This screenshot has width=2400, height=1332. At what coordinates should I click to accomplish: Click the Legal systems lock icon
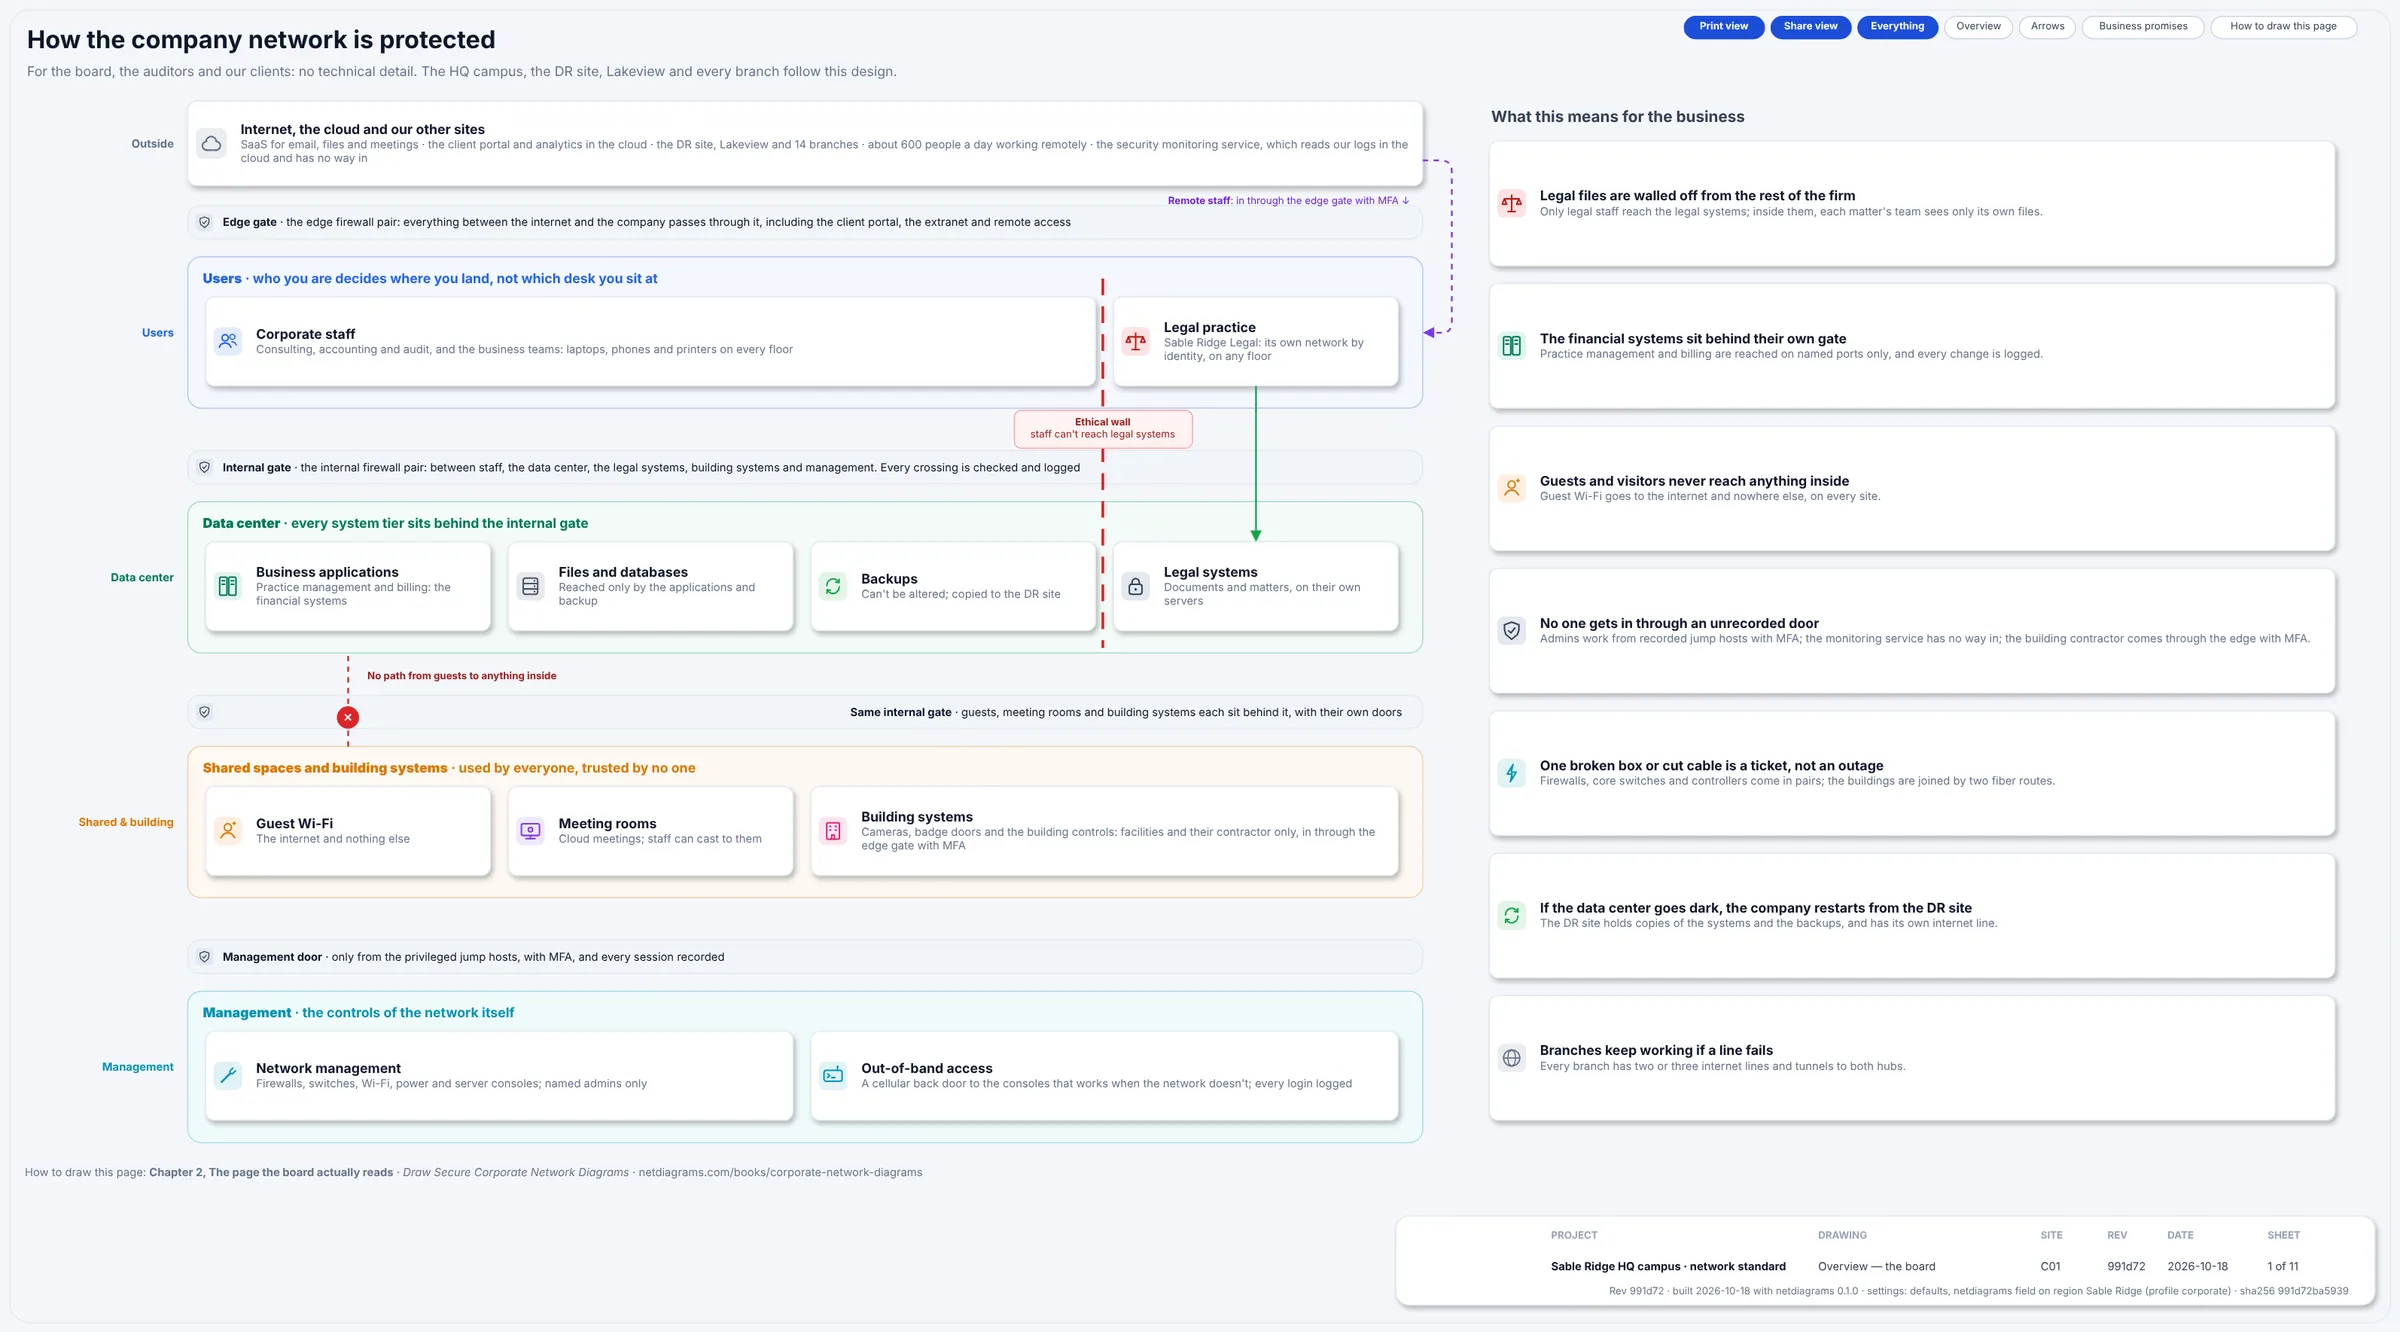click(1136, 586)
